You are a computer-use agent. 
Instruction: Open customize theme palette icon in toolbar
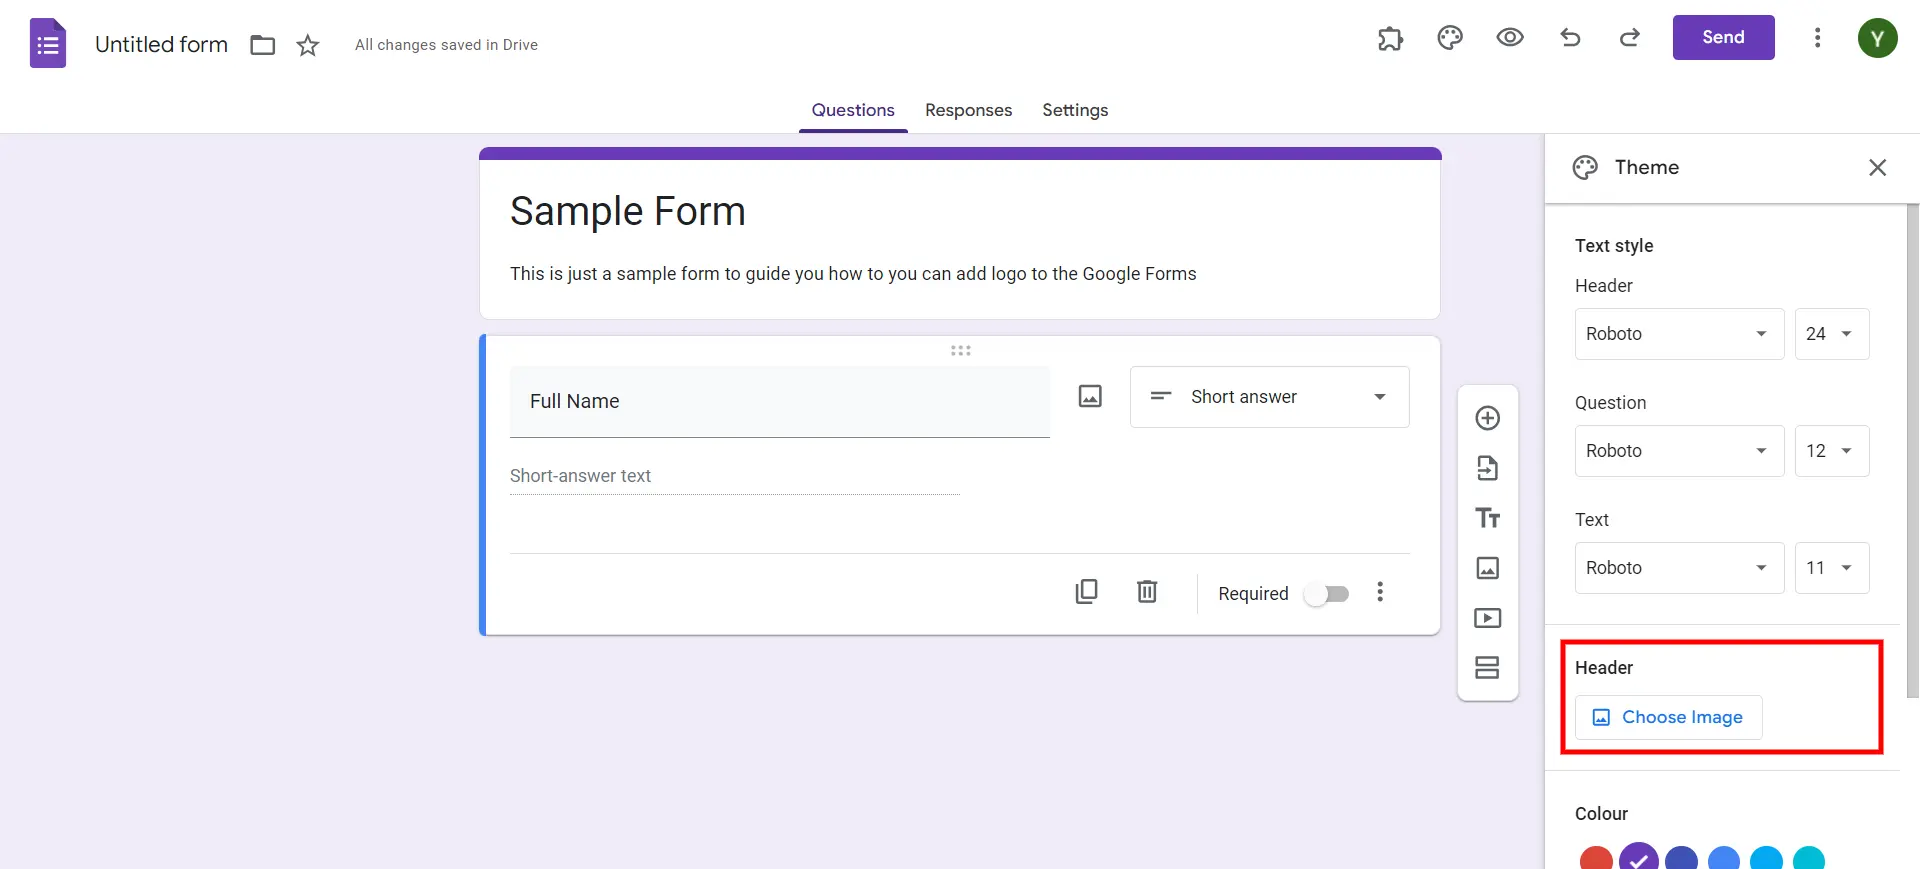(1450, 38)
